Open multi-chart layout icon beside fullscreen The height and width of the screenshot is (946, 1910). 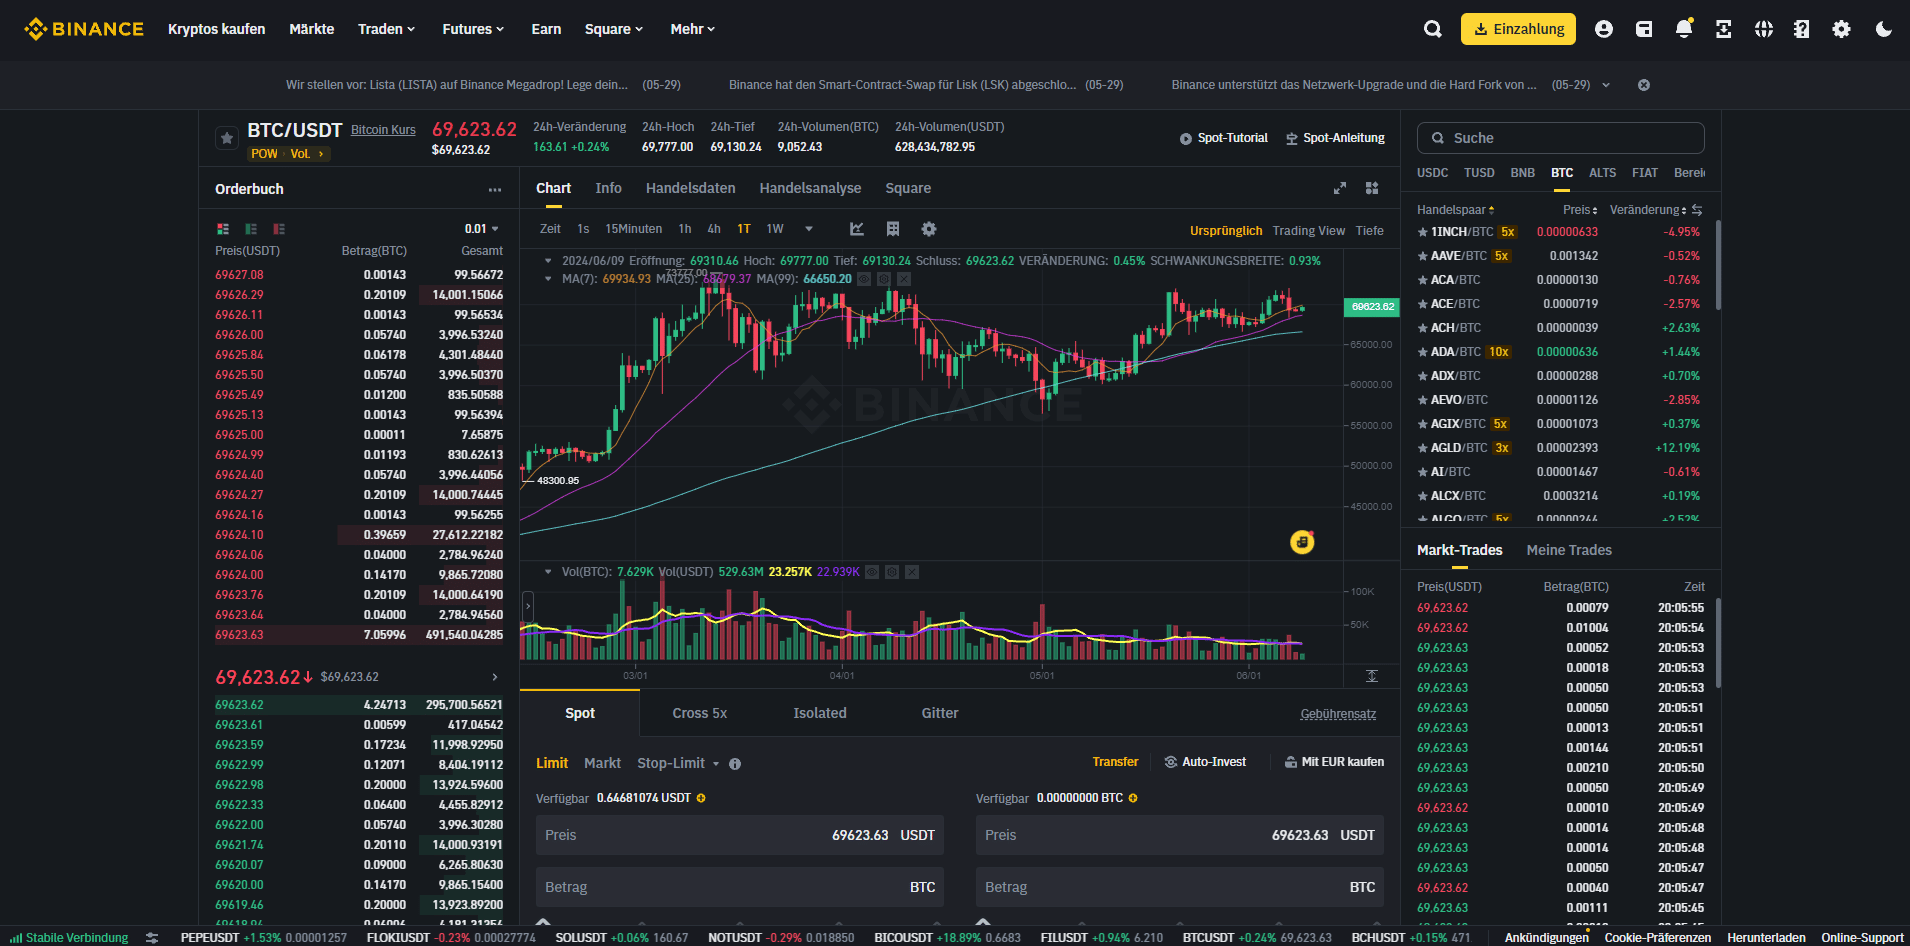(x=1372, y=188)
